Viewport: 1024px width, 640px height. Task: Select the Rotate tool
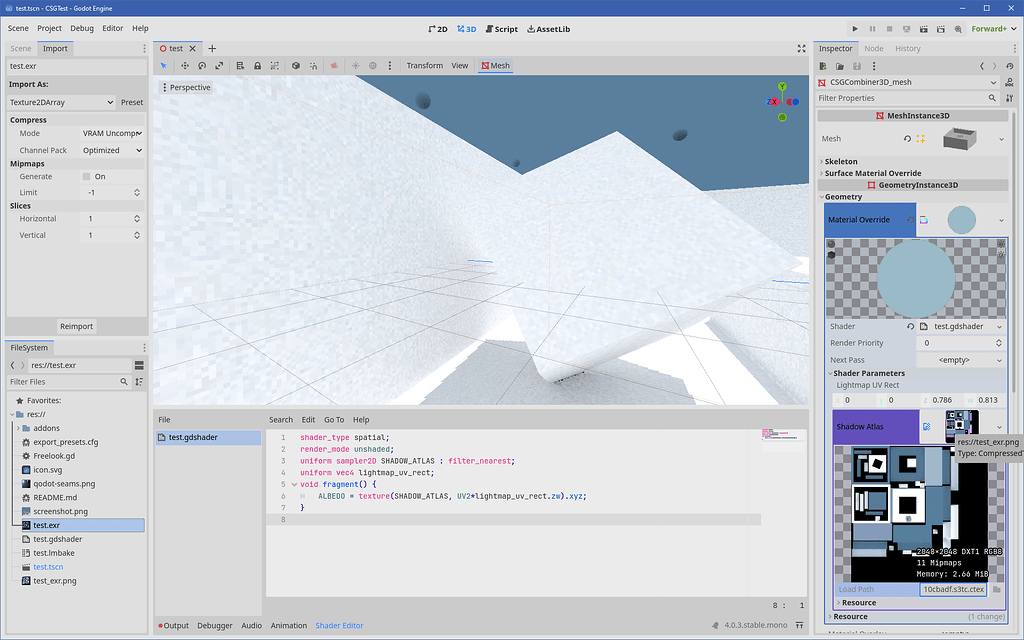pyautogui.click(x=203, y=65)
